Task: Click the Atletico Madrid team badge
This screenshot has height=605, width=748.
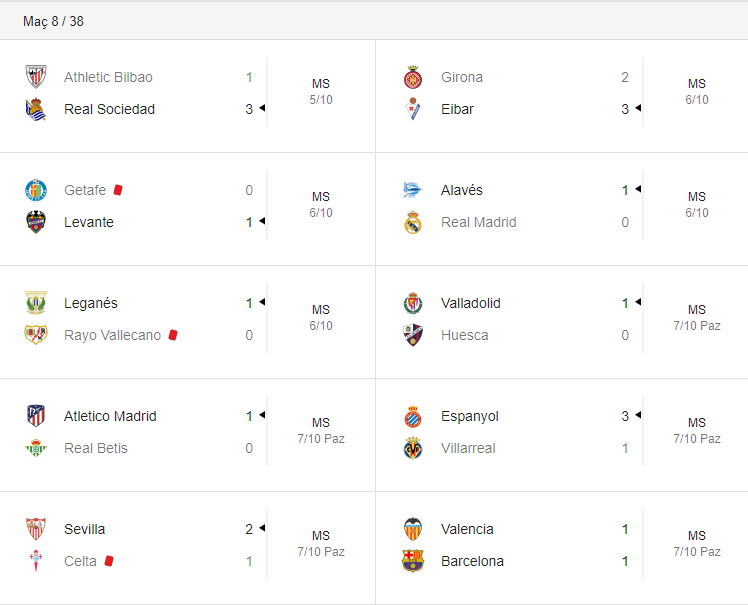Action: [36, 416]
